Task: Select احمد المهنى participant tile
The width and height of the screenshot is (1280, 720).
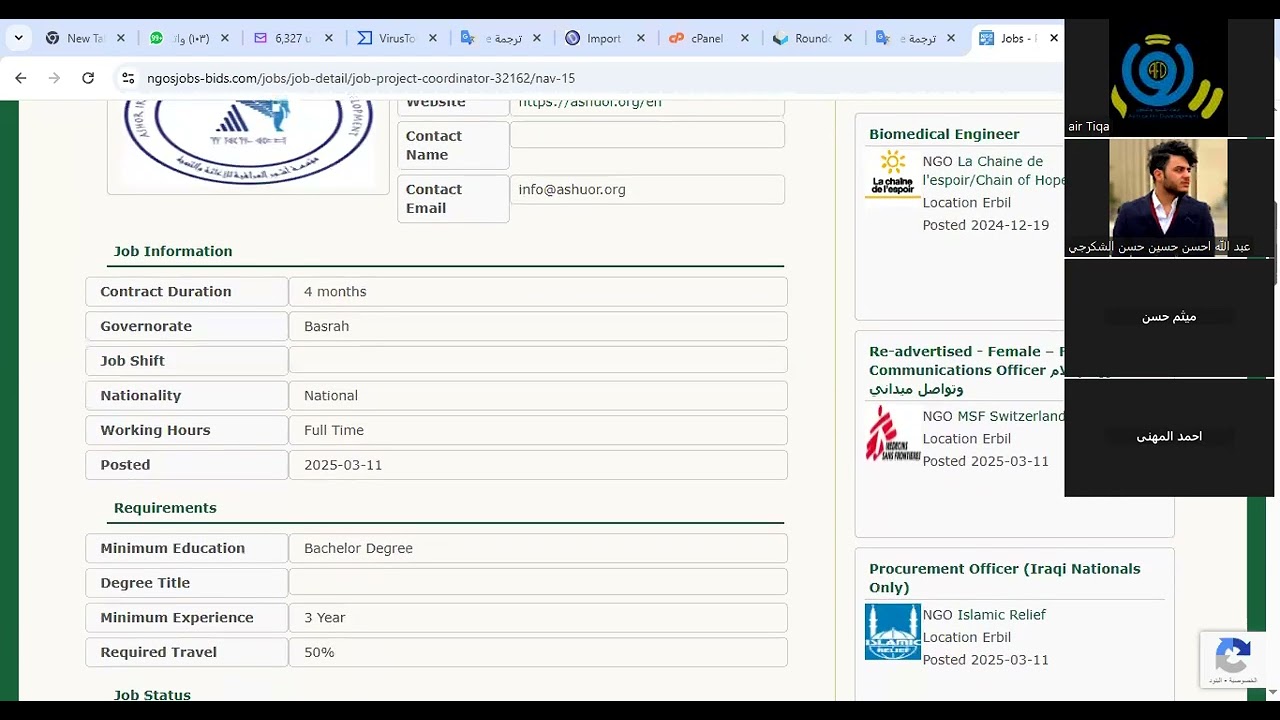Action: click(1169, 437)
